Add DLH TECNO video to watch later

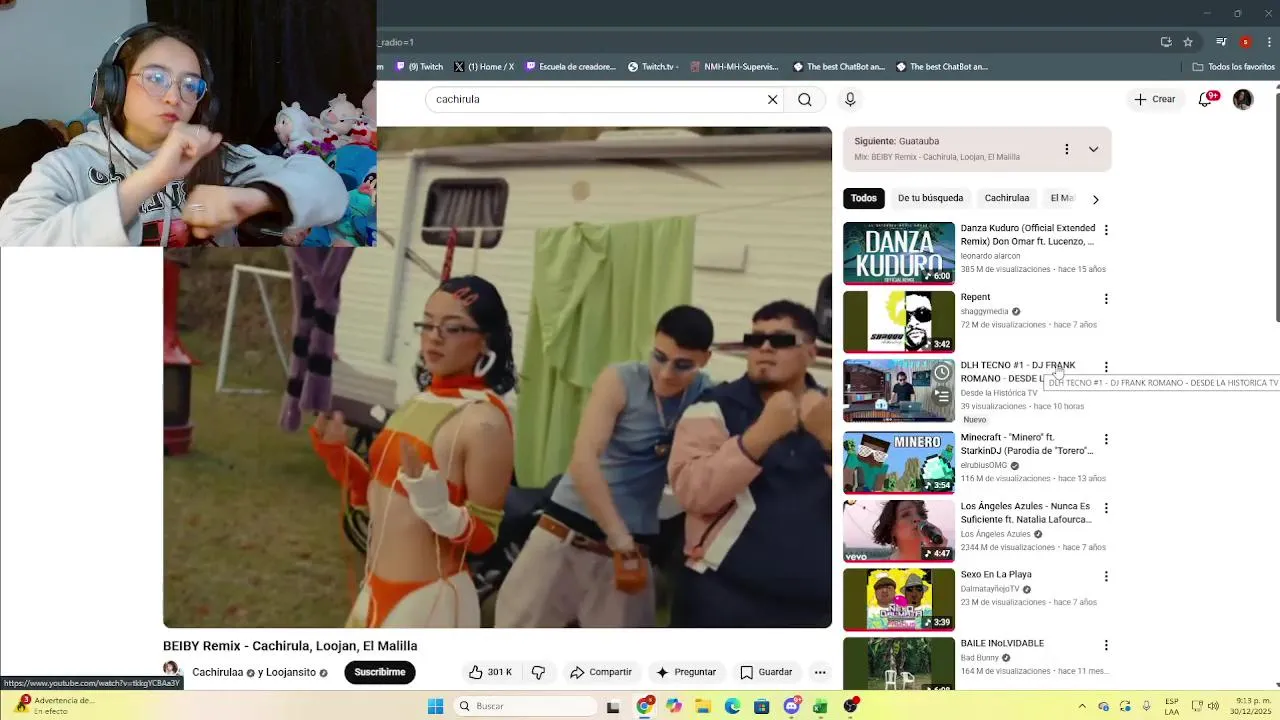tap(942, 373)
